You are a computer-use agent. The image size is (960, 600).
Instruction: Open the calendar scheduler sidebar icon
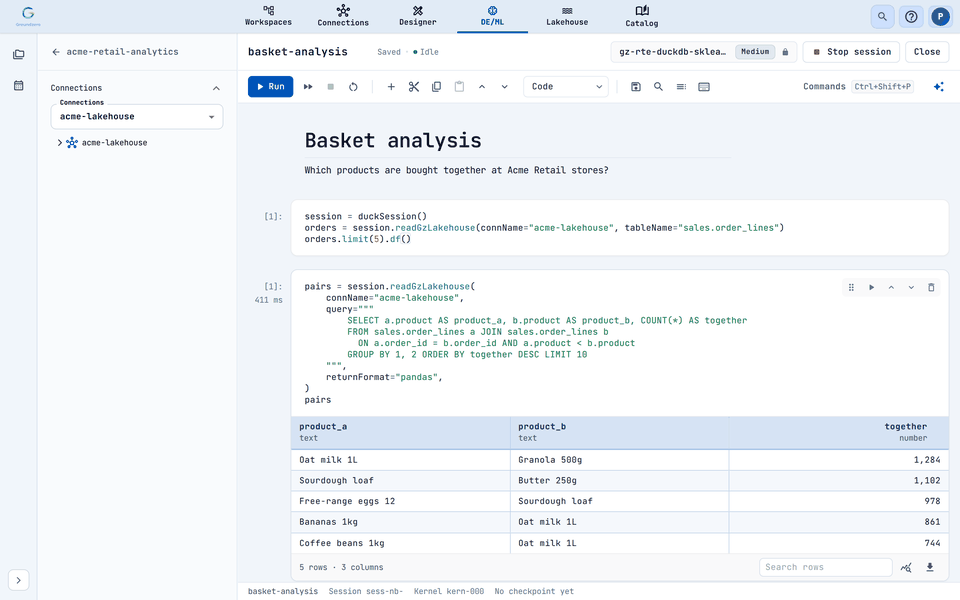click(18, 86)
